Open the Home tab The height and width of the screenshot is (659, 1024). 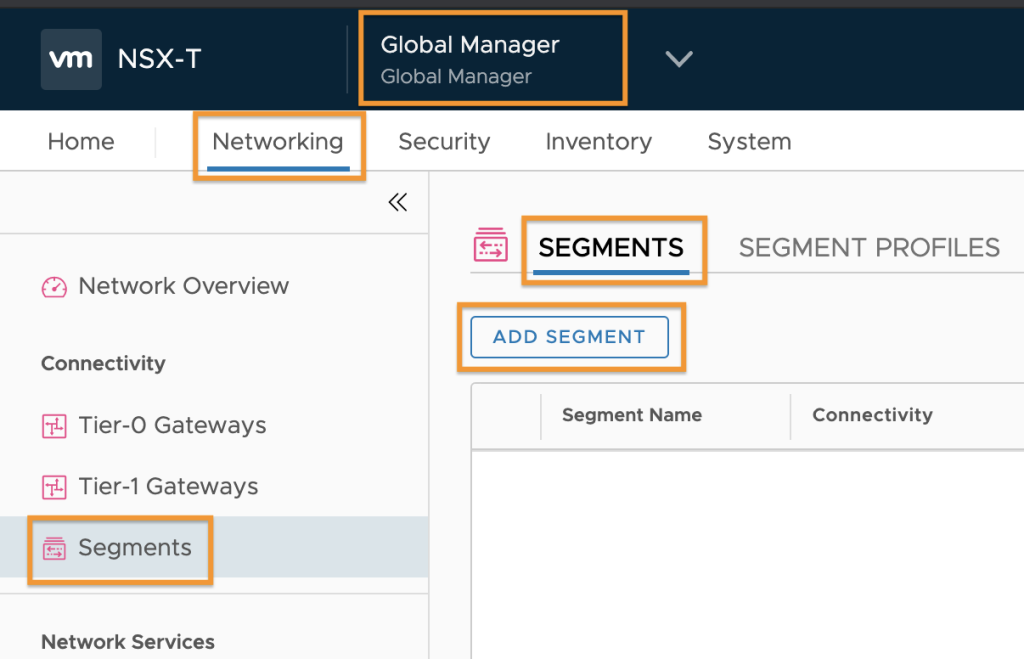coord(81,142)
